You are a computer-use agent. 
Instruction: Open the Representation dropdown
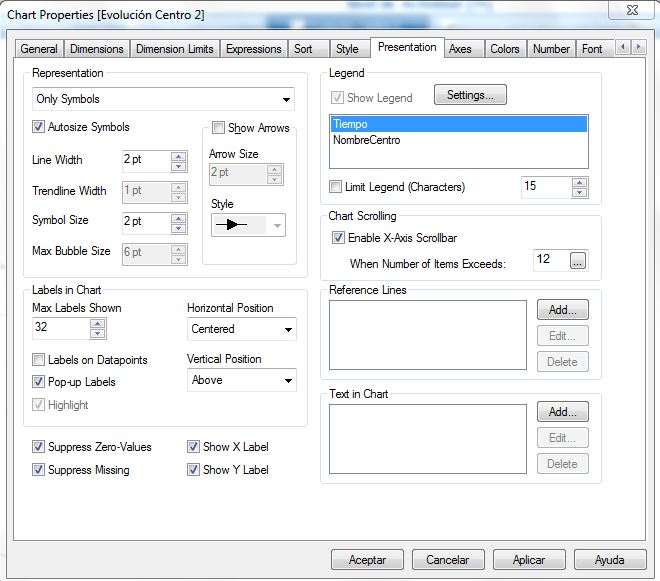click(x=288, y=99)
